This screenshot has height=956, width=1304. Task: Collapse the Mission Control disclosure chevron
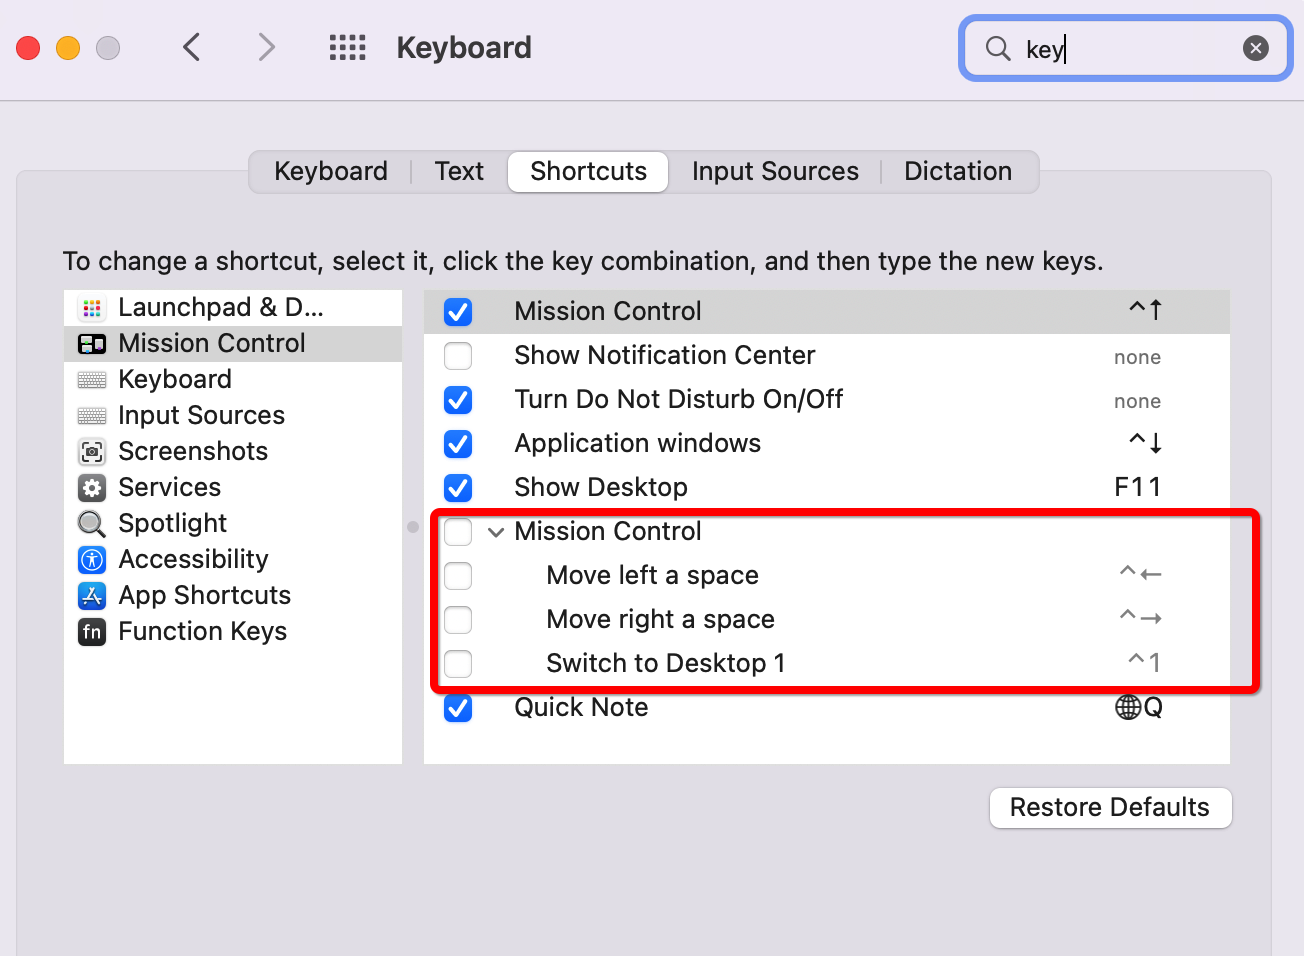[496, 532]
